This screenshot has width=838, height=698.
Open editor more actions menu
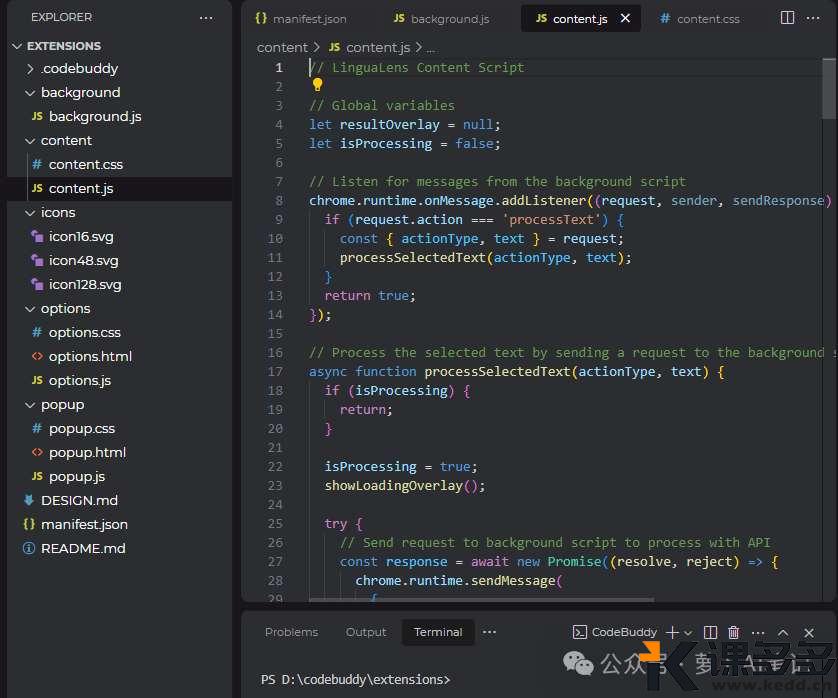click(813, 18)
